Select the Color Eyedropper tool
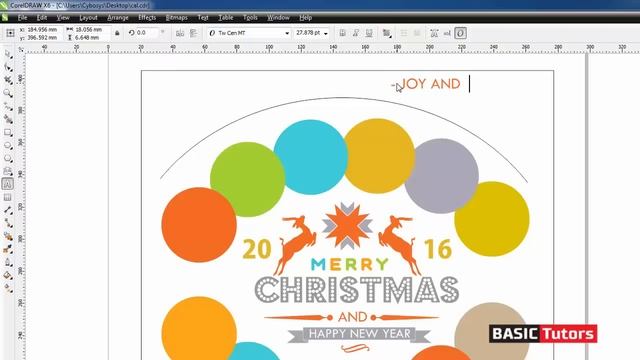The height and width of the screenshot is (360, 640). (x=8, y=249)
